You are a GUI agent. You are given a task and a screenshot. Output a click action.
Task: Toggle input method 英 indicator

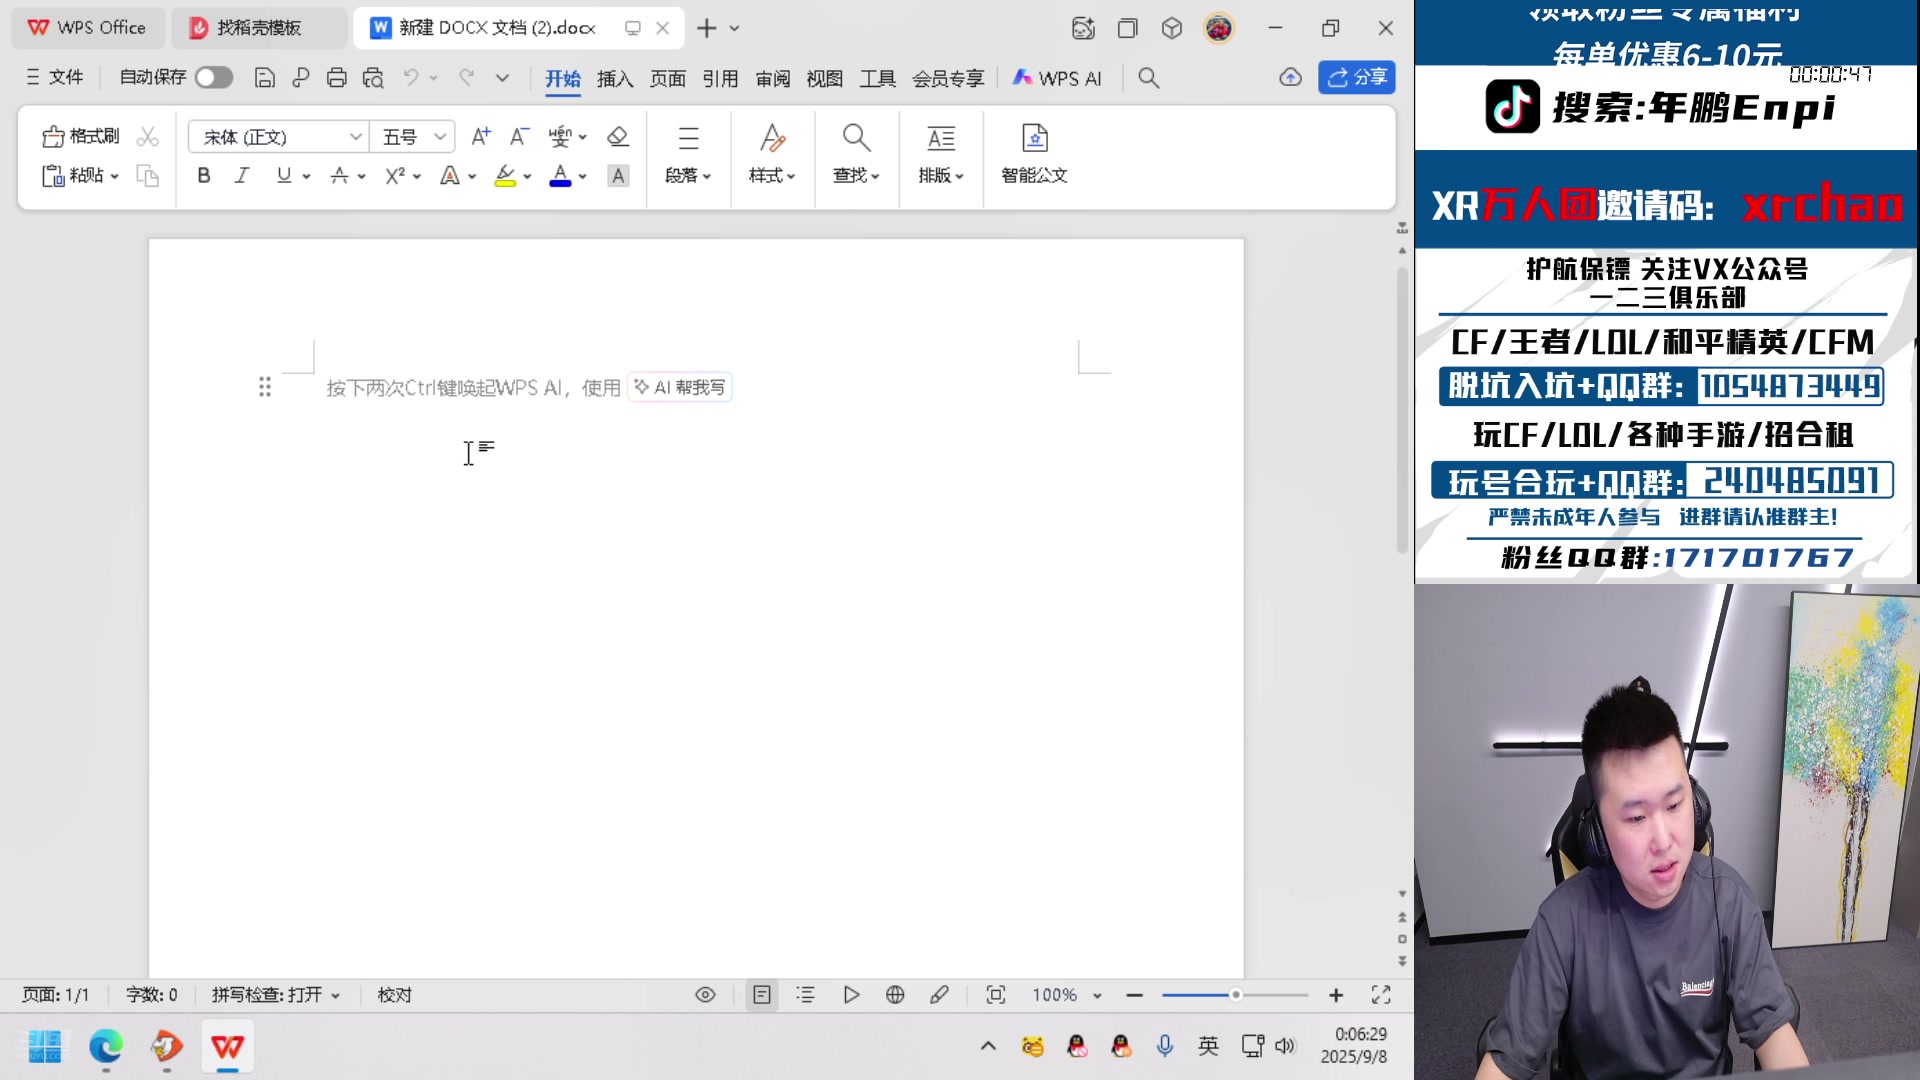1208,1046
